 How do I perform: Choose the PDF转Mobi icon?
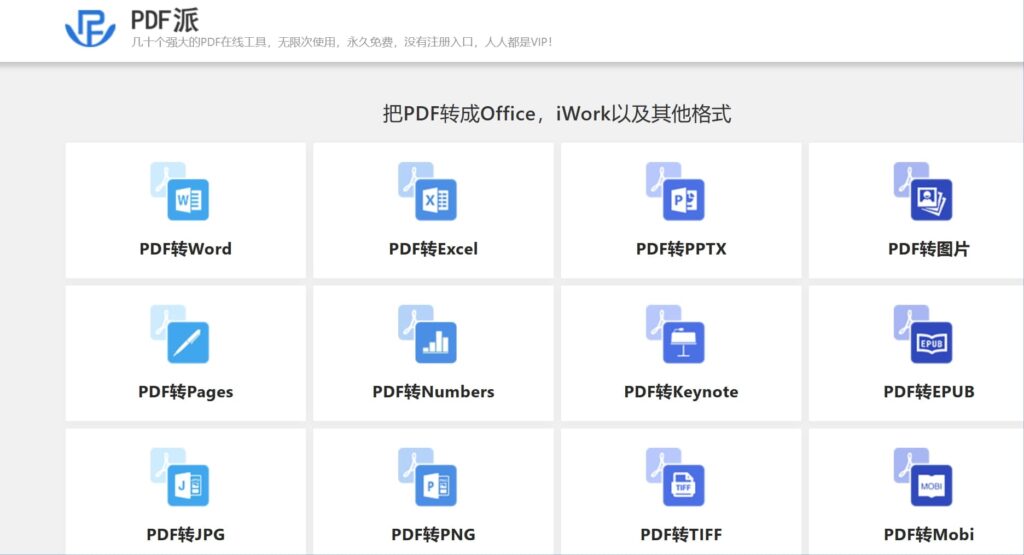click(923, 477)
